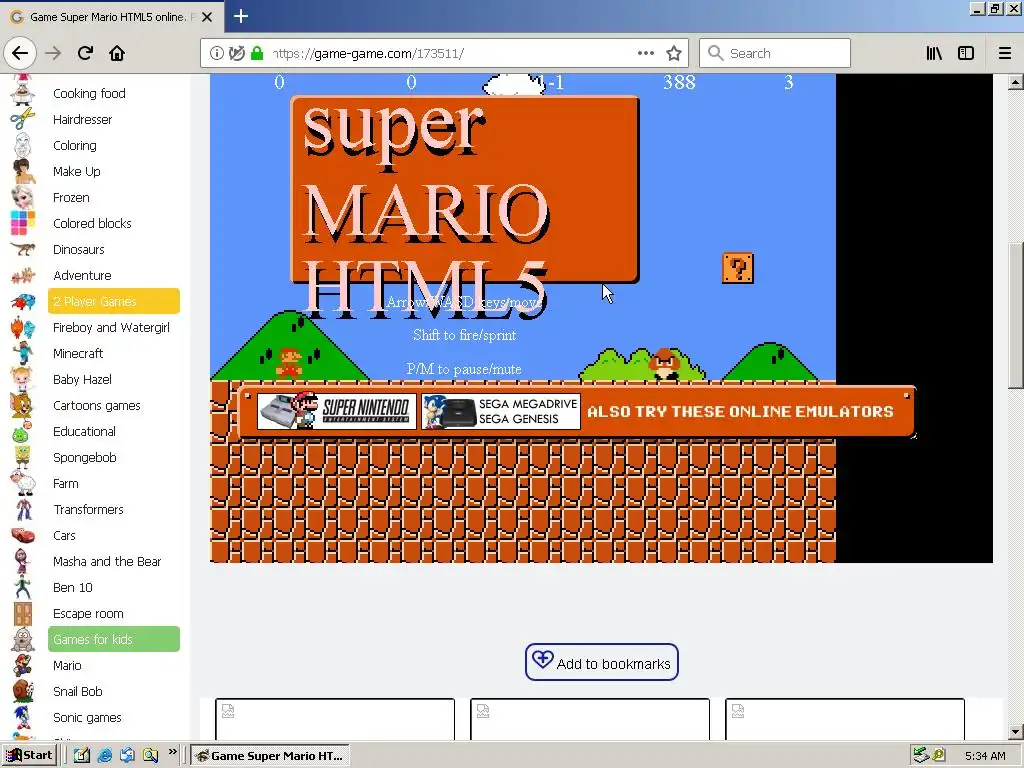Click the Angry Birds pig icon beside Educational
This screenshot has width=1024, height=768.
[x=22, y=432]
